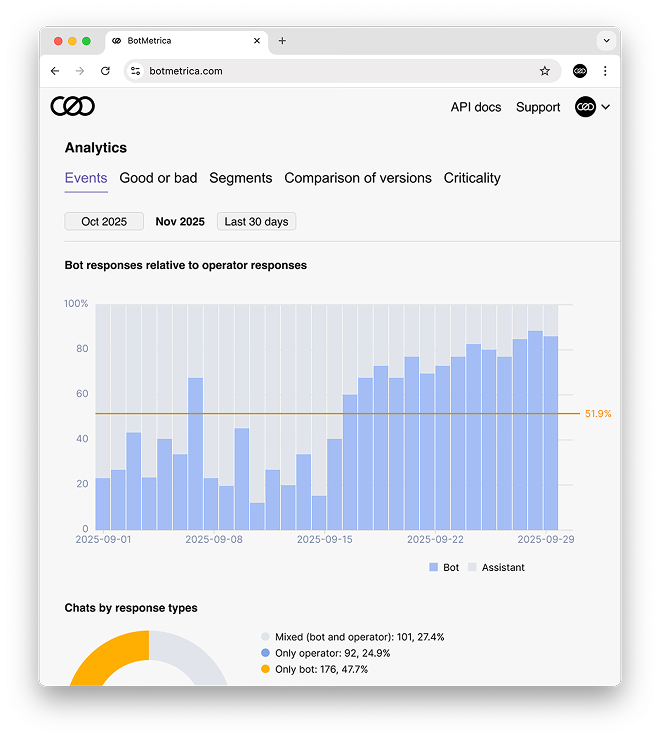Click the BotMetrica logo in header

[x=73, y=107]
